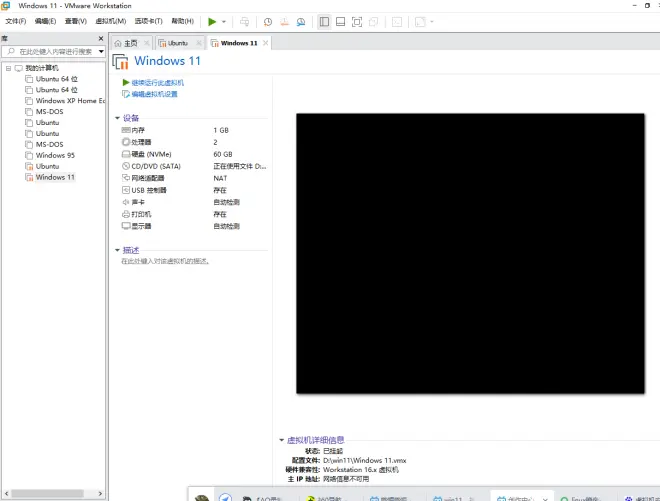Revert to snapshot via the toolbar icon
The width and height of the screenshot is (660, 501).
click(285, 21)
